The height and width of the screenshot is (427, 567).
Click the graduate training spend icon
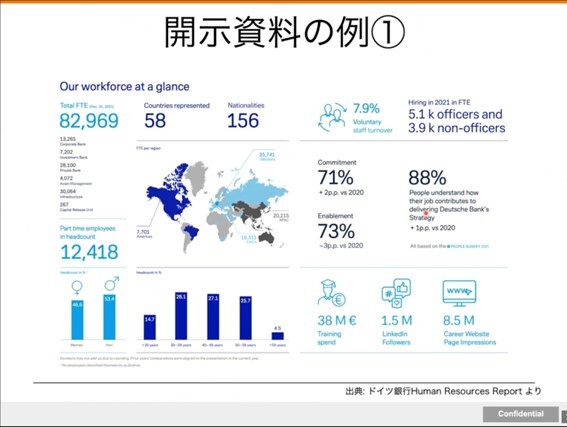coord(332,293)
